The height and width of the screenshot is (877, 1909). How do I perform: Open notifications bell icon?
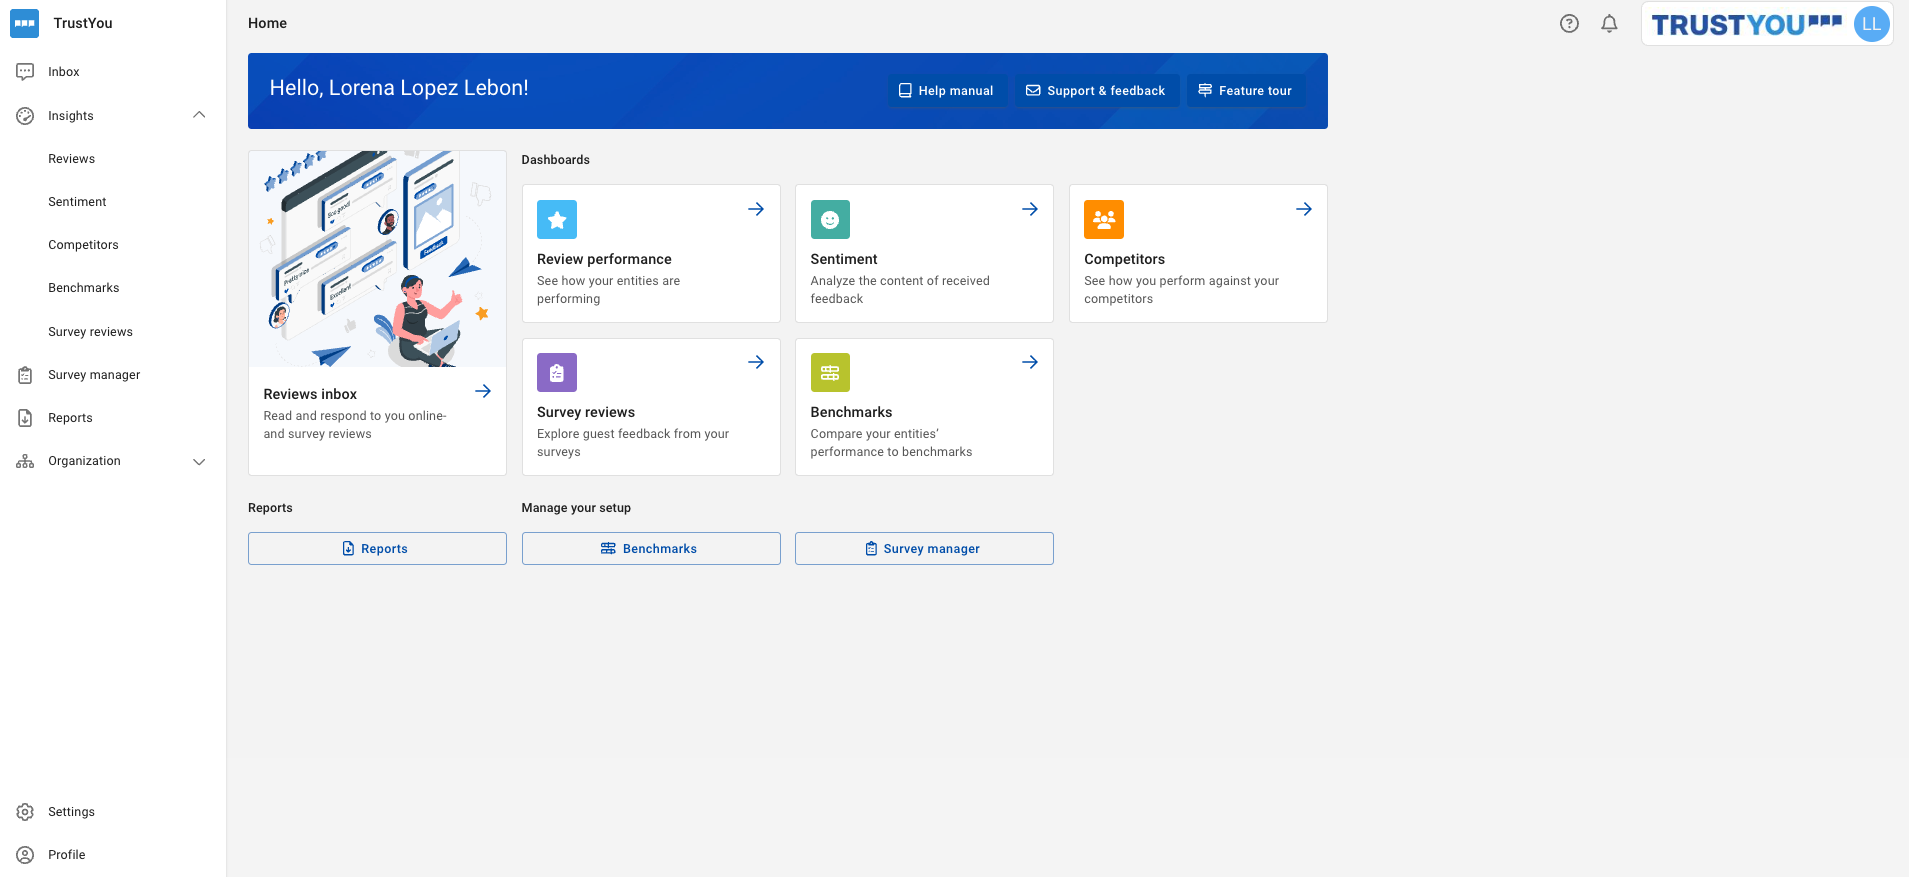coord(1609,24)
